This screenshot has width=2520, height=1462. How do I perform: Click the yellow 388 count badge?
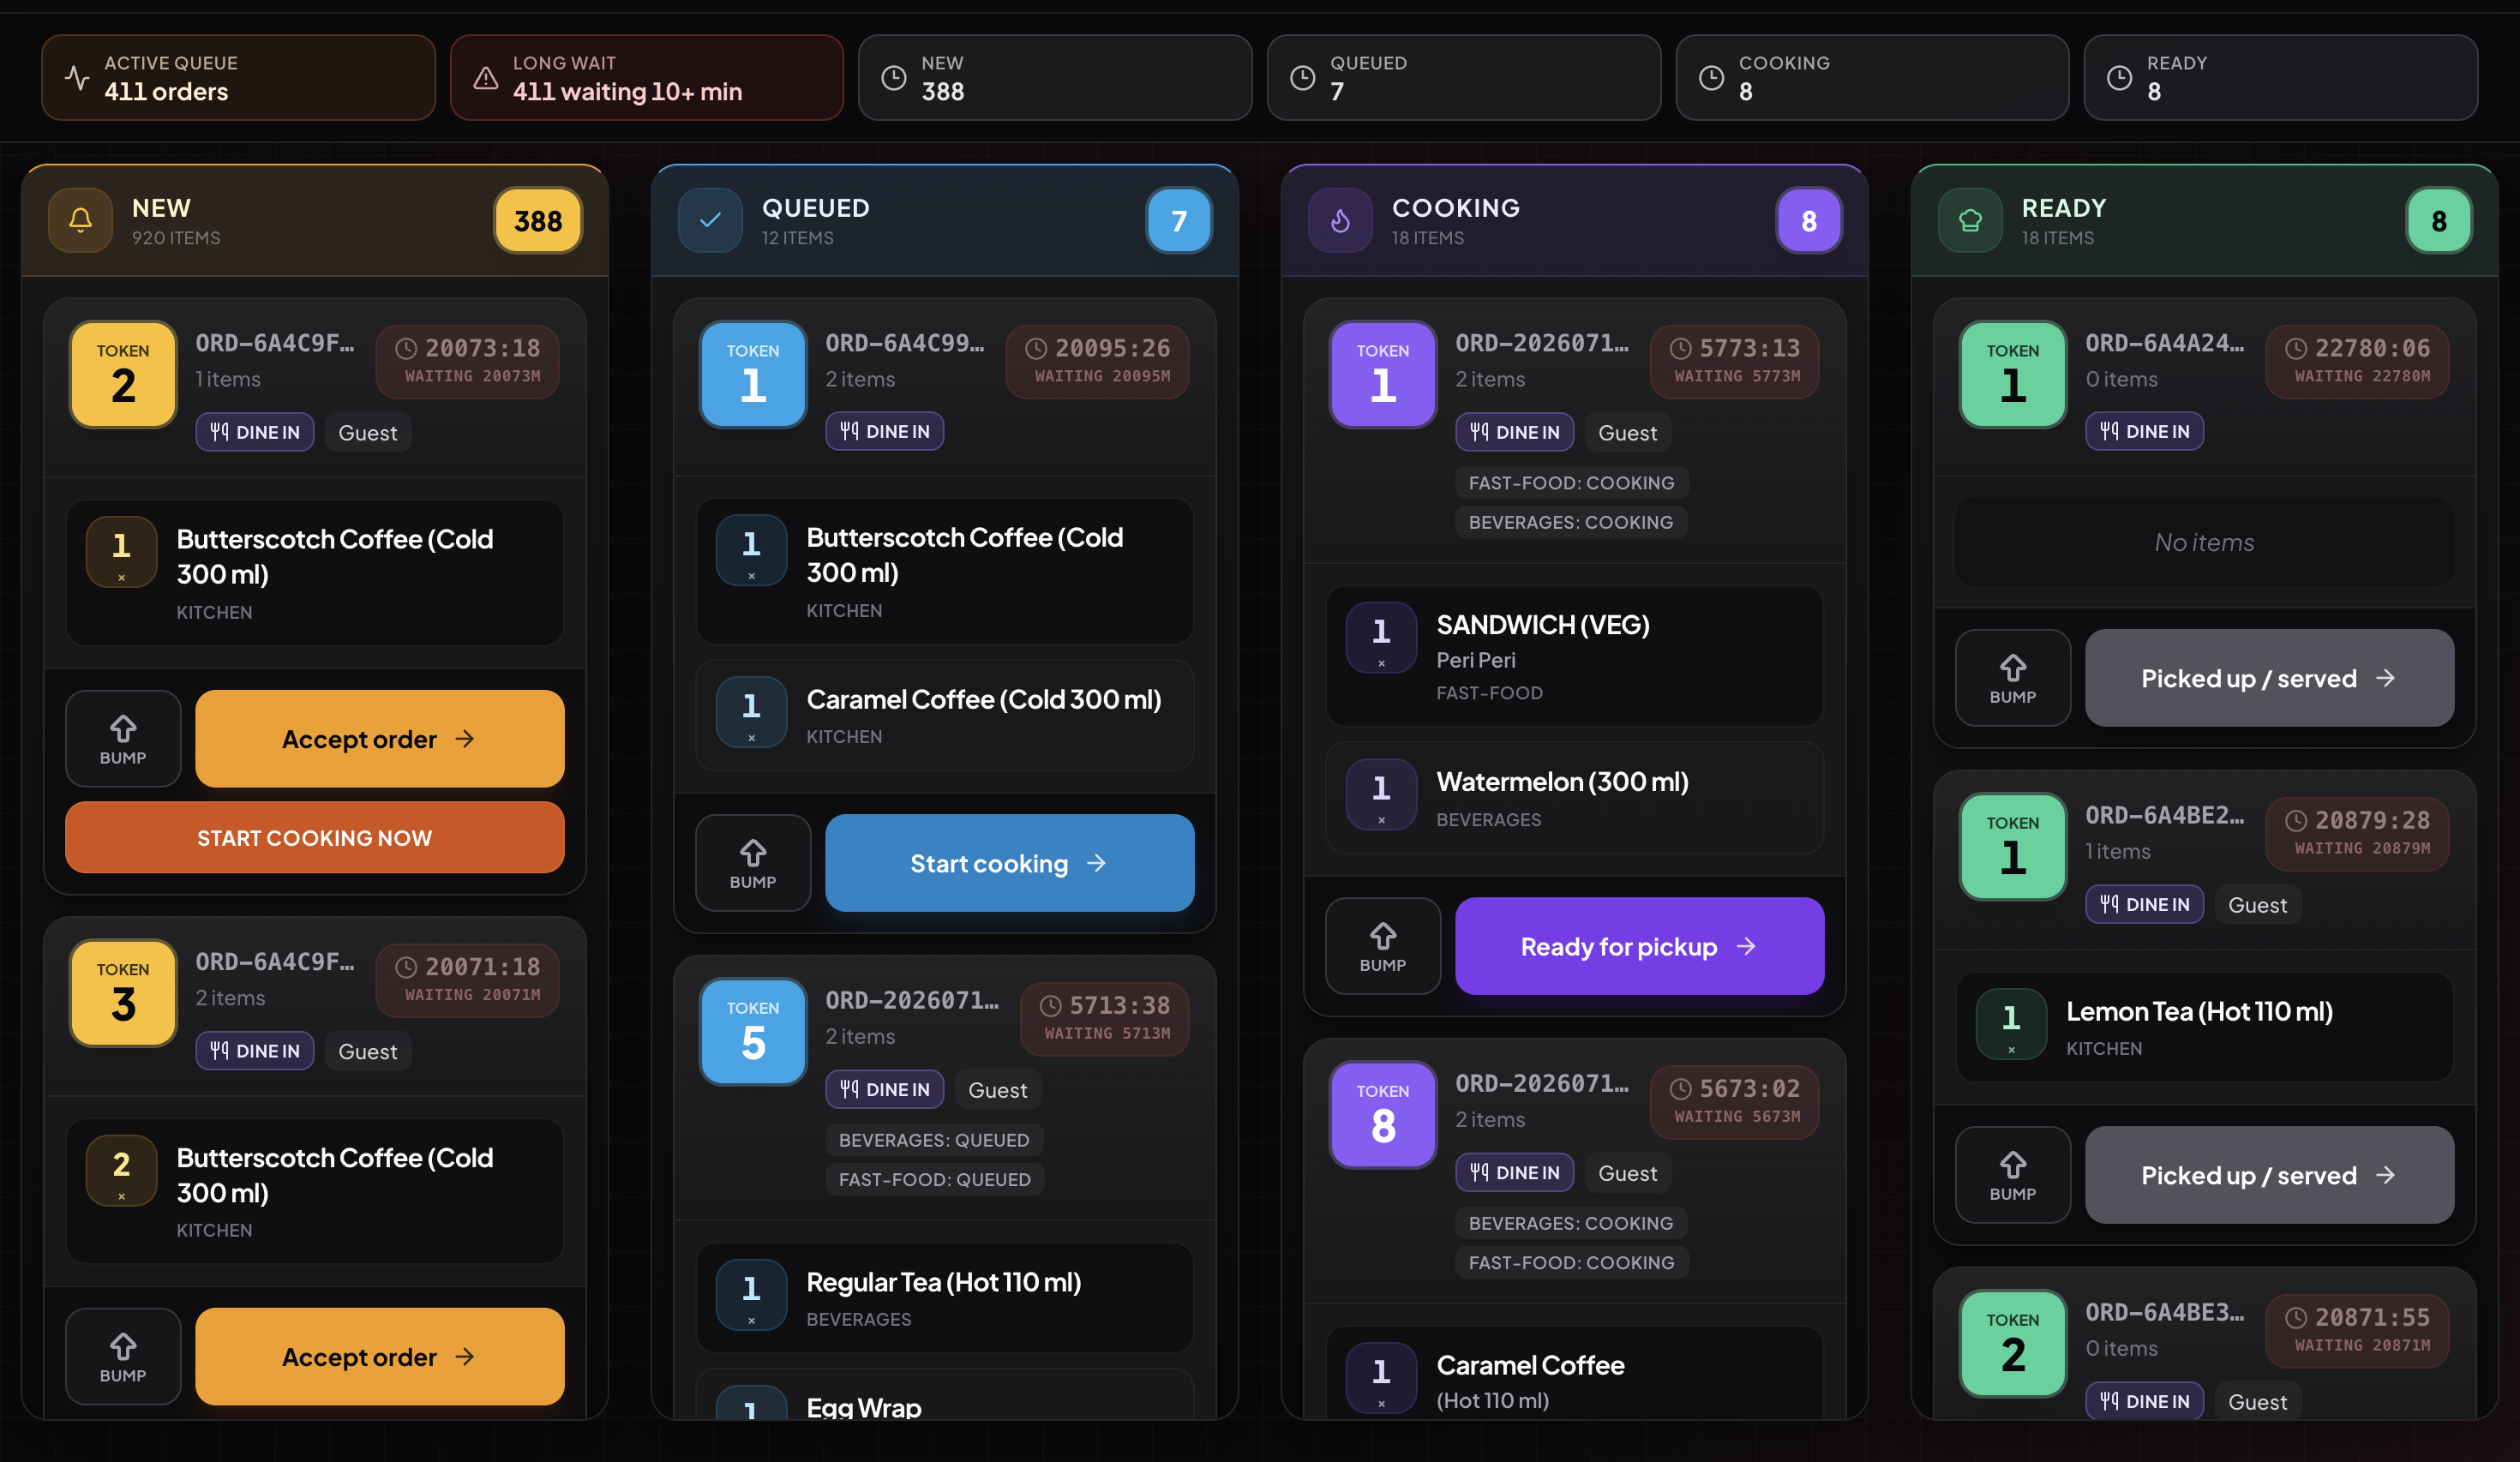click(x=538, y=220)
